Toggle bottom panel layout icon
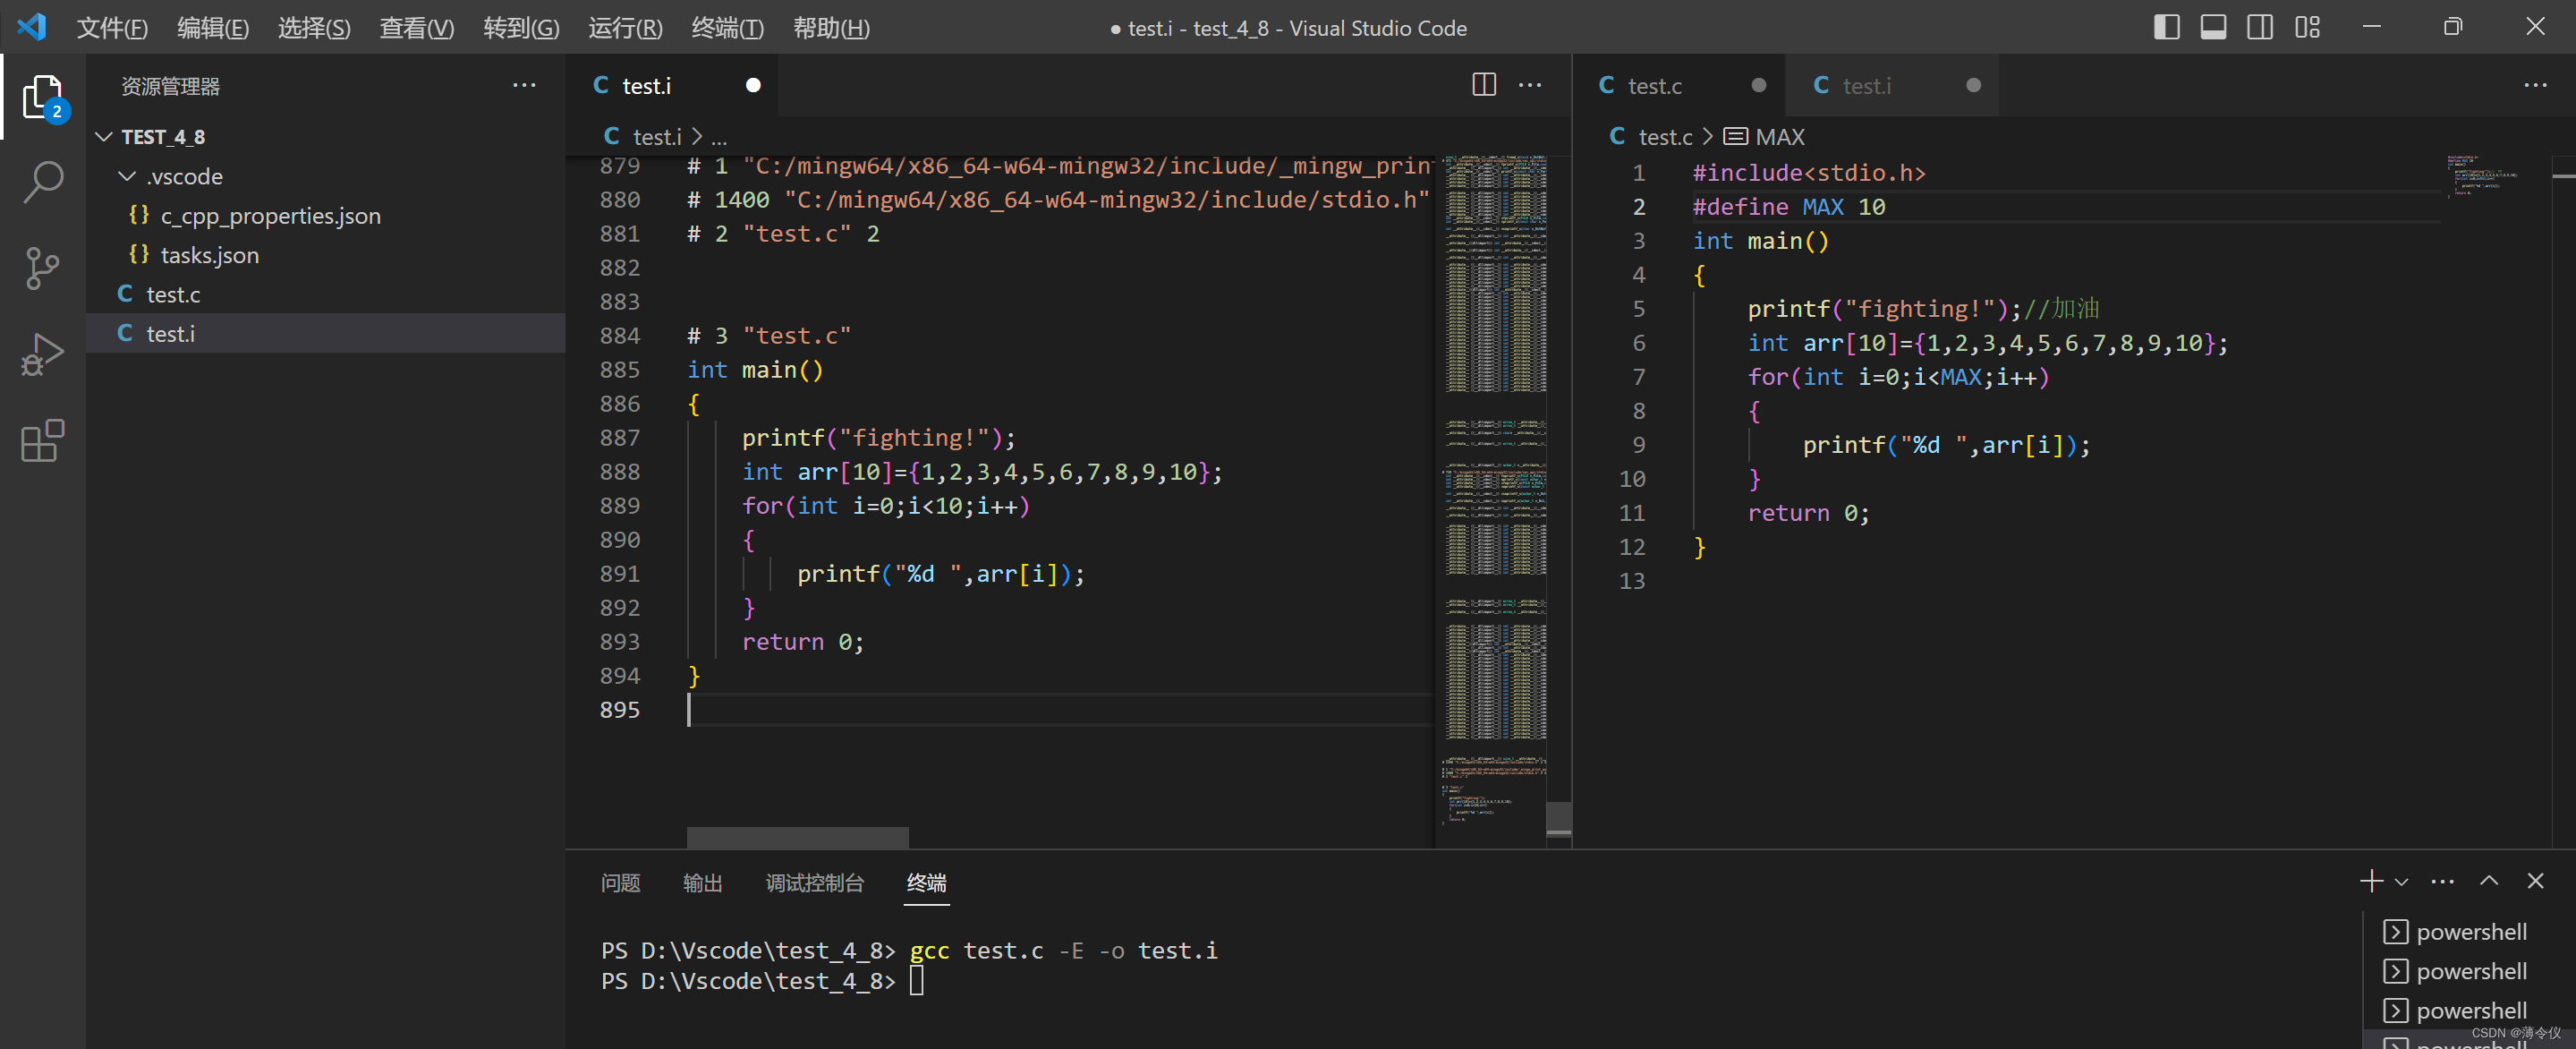The width and height of the screenshot is (2576, 1049). [x=2213, y=27]
